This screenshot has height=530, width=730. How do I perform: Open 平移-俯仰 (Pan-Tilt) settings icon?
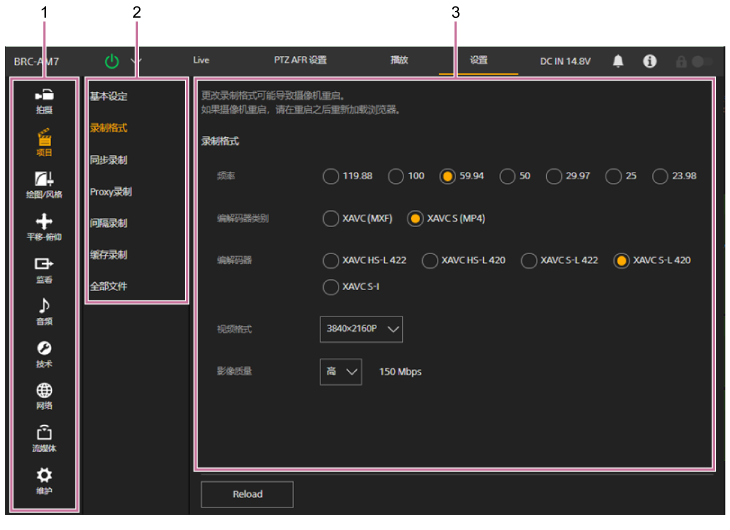pos(44,226)
